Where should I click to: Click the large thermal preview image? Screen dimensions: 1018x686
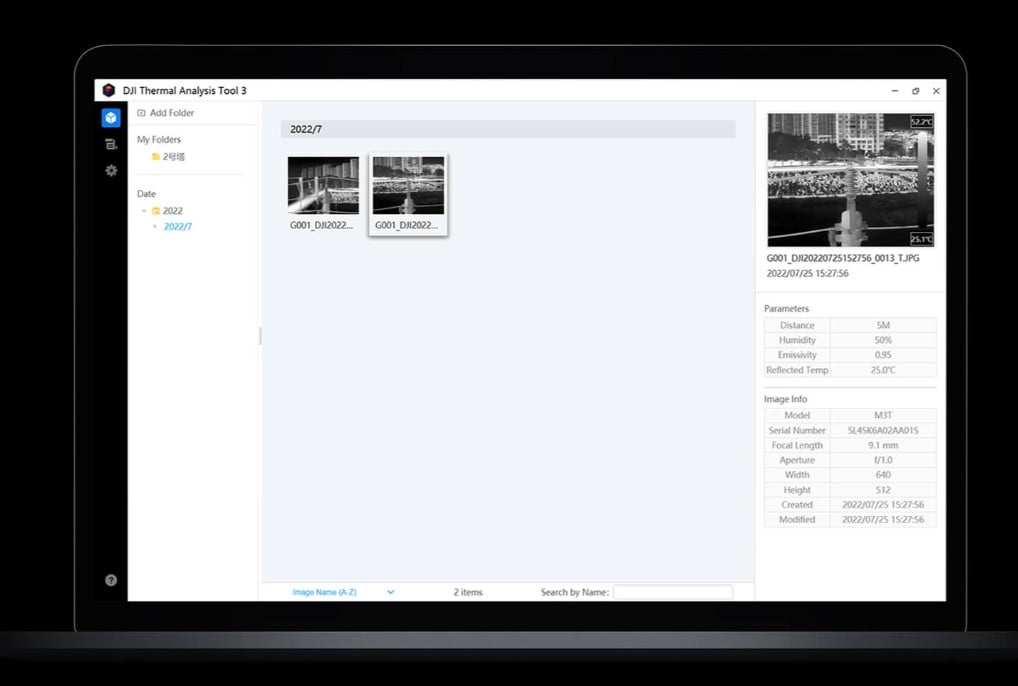850,180
